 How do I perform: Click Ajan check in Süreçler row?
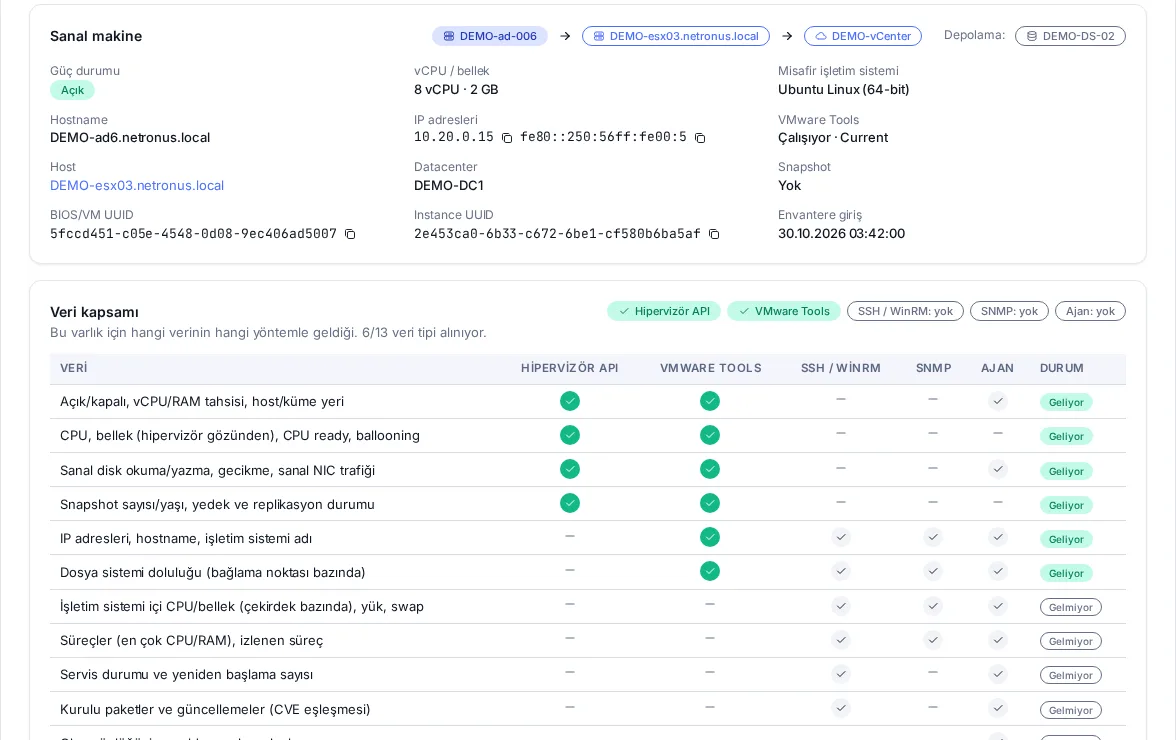(x=998, y=640)
